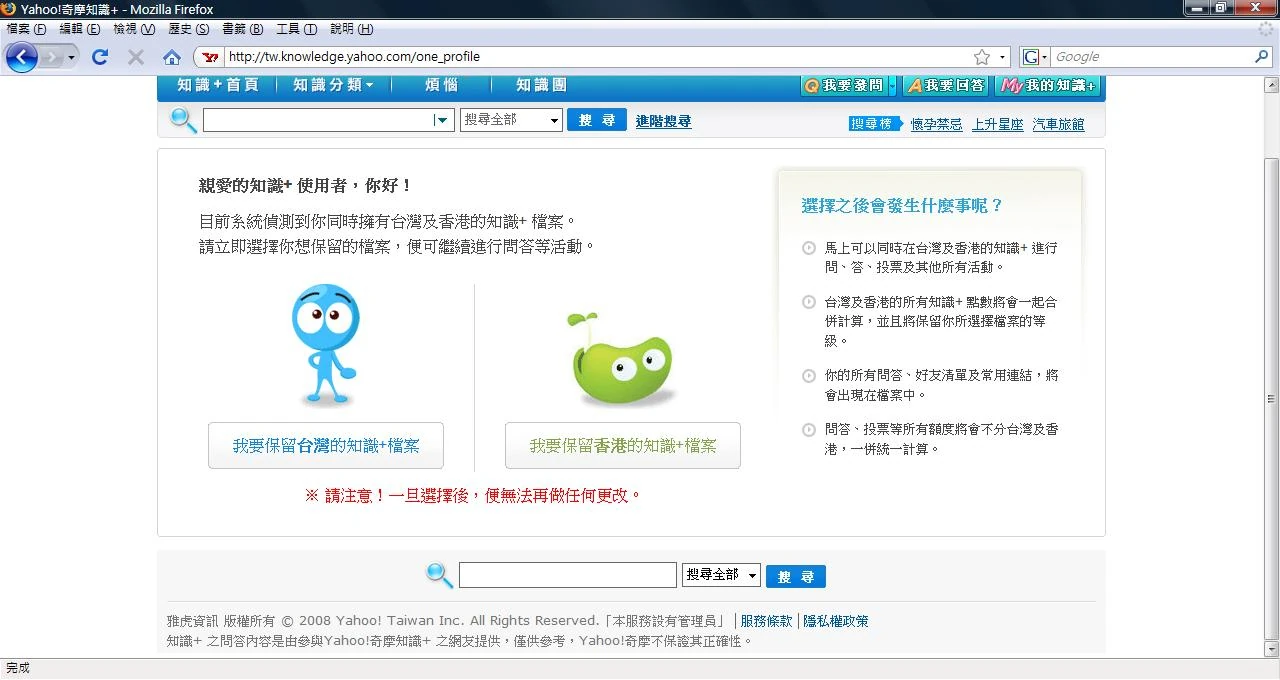Go to 知識+首頁 tab

(218, 86)
